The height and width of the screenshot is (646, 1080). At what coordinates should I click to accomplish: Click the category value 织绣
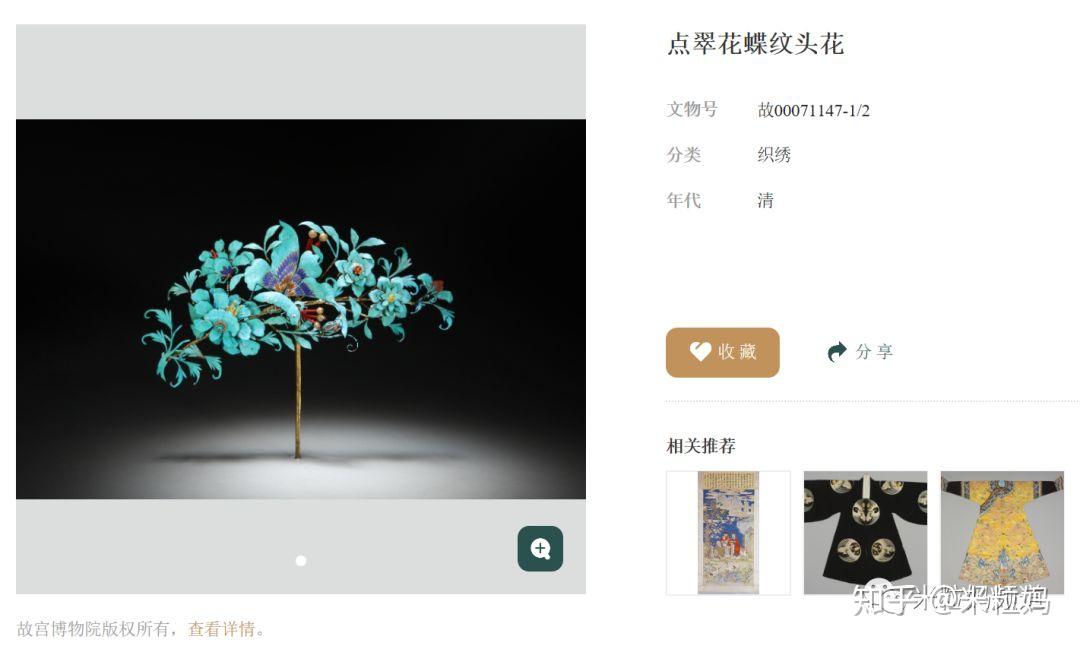coord(774,155)
